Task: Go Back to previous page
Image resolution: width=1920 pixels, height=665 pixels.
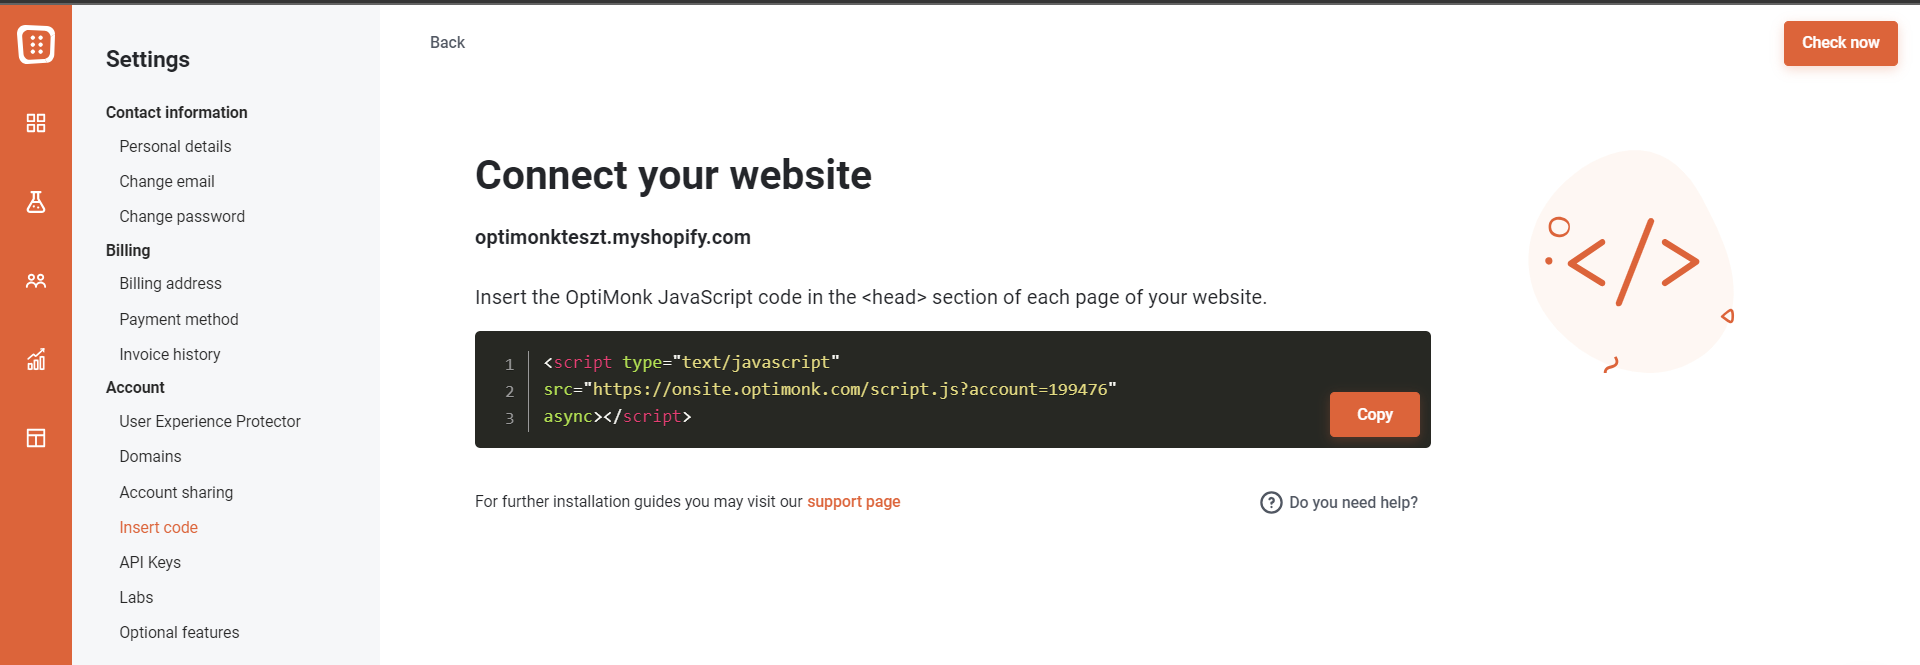Action: click(447, 42)
